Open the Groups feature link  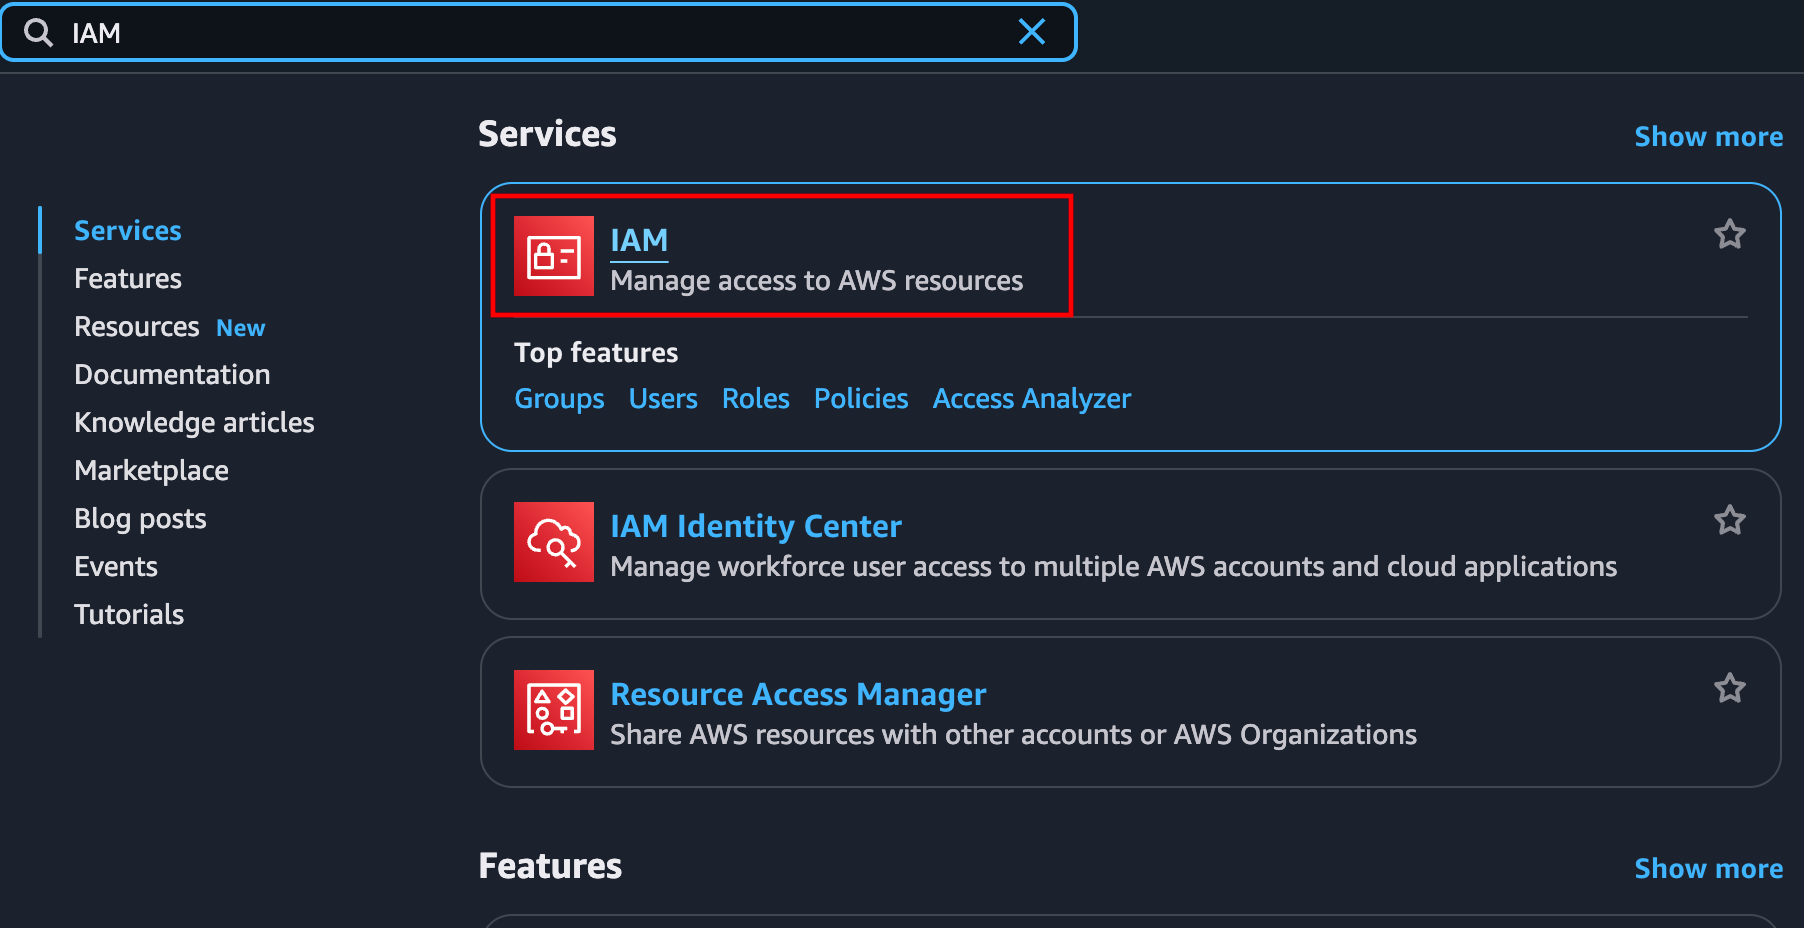tap(559, 398)
